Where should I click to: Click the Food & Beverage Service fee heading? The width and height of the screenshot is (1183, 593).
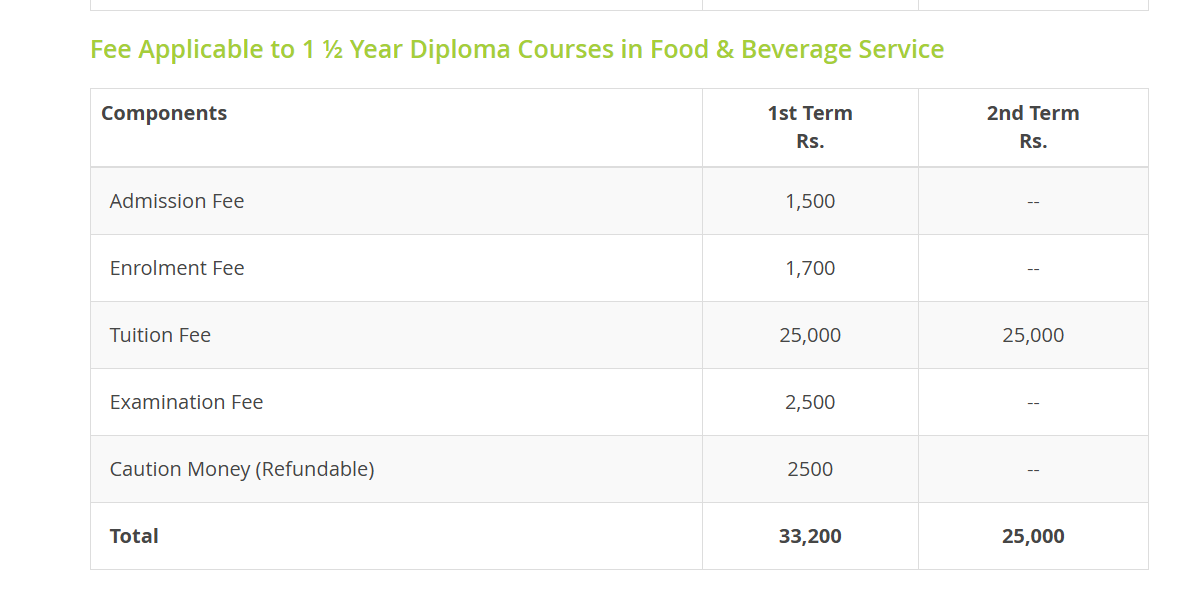click(517, 50)
